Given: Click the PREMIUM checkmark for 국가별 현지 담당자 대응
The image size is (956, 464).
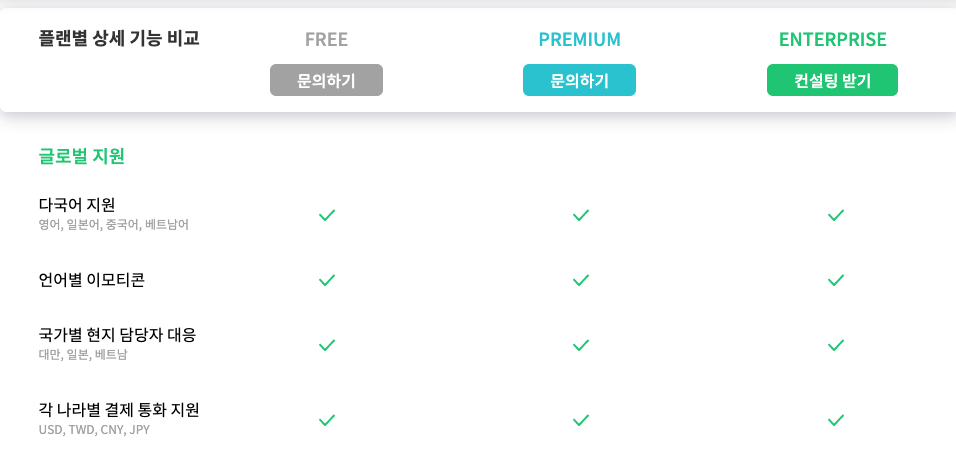Looking at the screenshot, I should [x=580, y=344].
